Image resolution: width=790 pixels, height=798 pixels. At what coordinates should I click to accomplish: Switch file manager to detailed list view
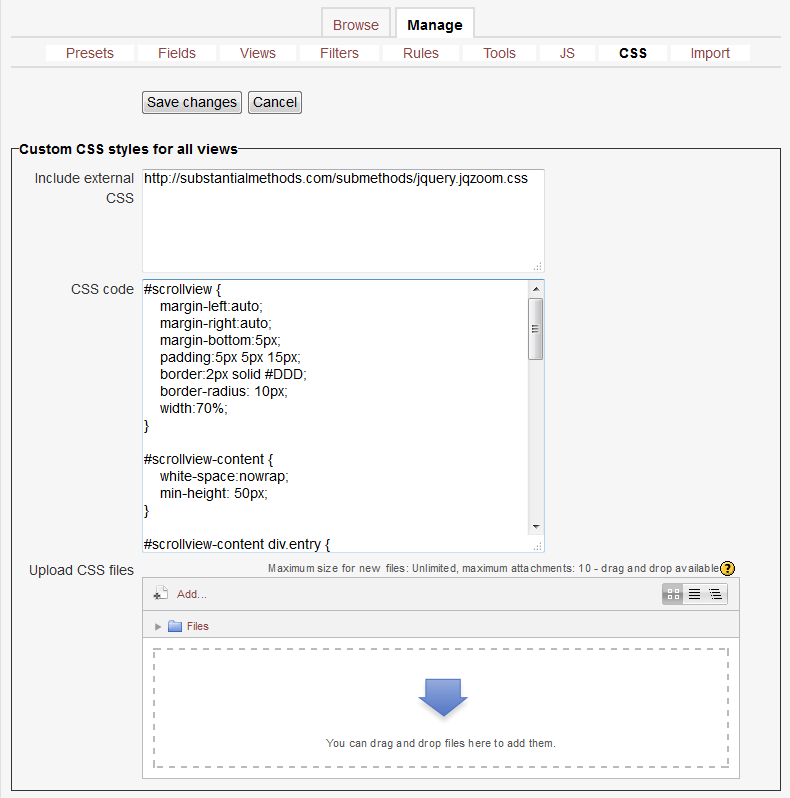coord(694,594)
